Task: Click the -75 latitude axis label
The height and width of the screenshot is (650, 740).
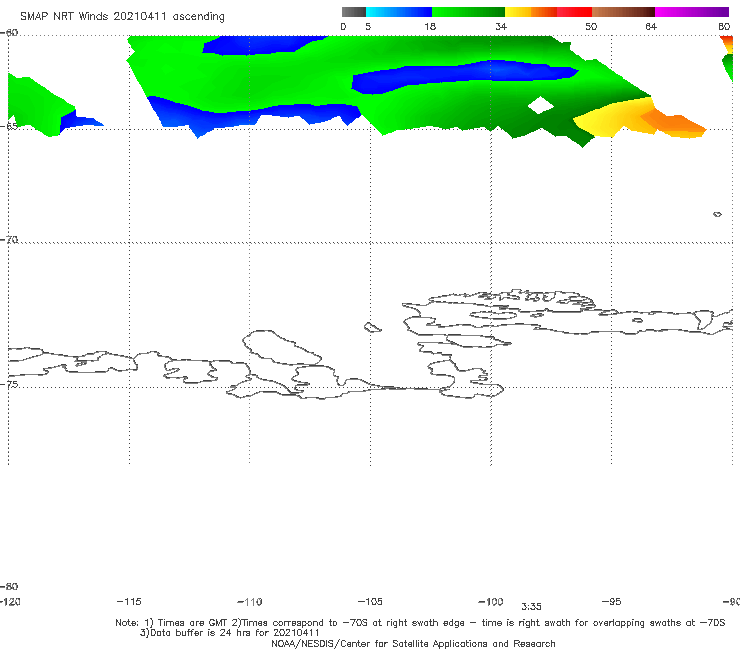Action: click(x=9, y=384)
